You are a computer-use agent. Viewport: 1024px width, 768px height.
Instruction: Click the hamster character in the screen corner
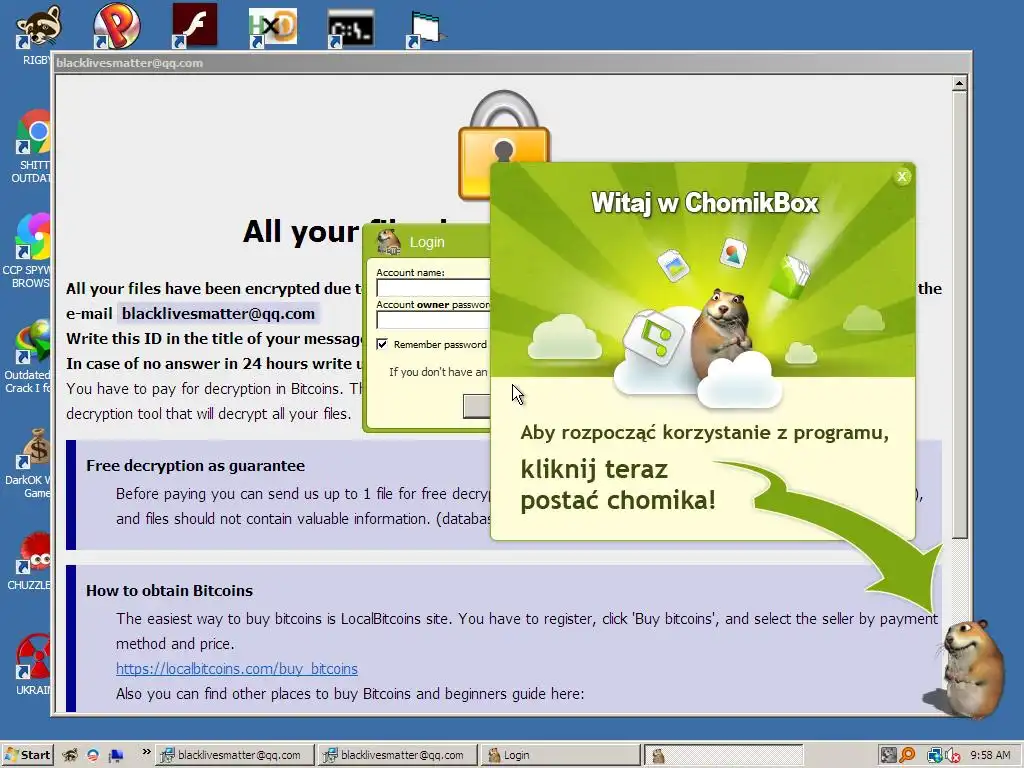pos(972,667)
